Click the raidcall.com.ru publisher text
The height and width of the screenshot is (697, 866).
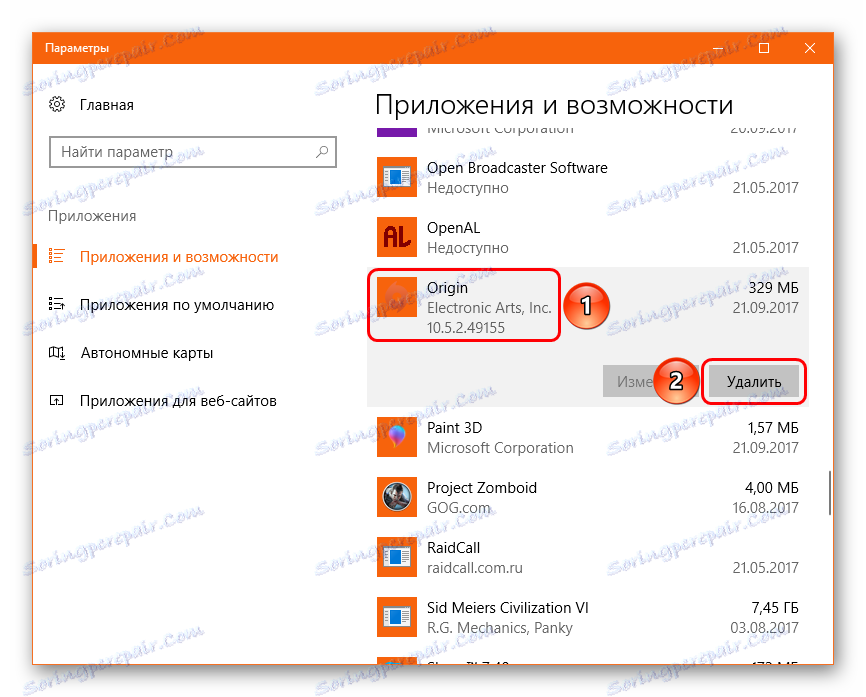474,568
